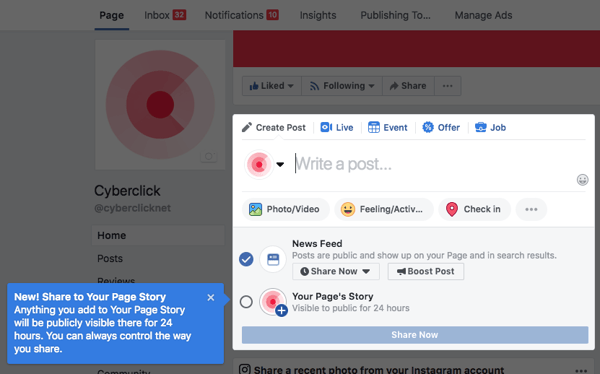Create an Offer from the composer
The image size is (600, 374).
tap(441, 127)
